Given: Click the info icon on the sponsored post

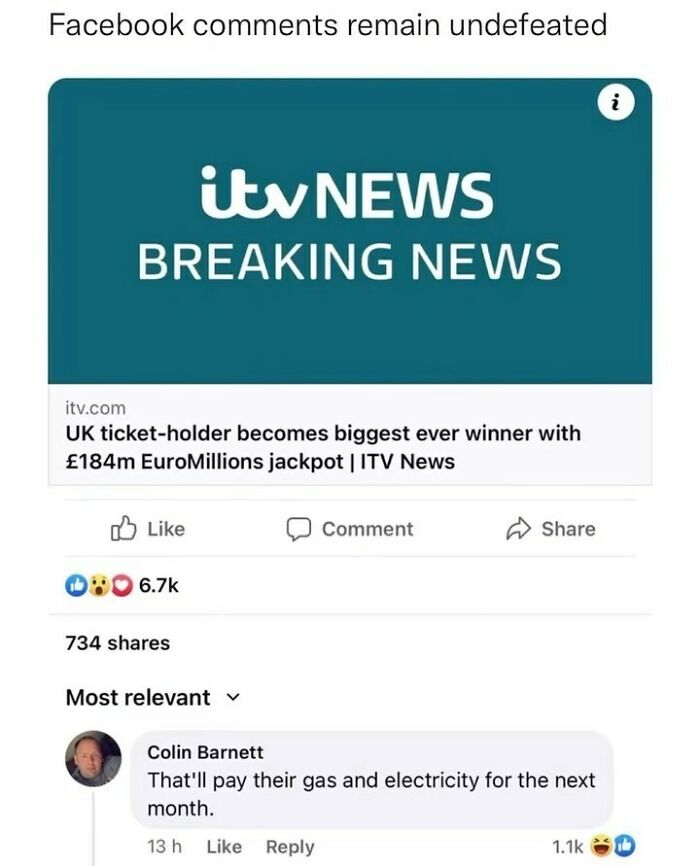Looking at the screenshot, I should (617, 100).
